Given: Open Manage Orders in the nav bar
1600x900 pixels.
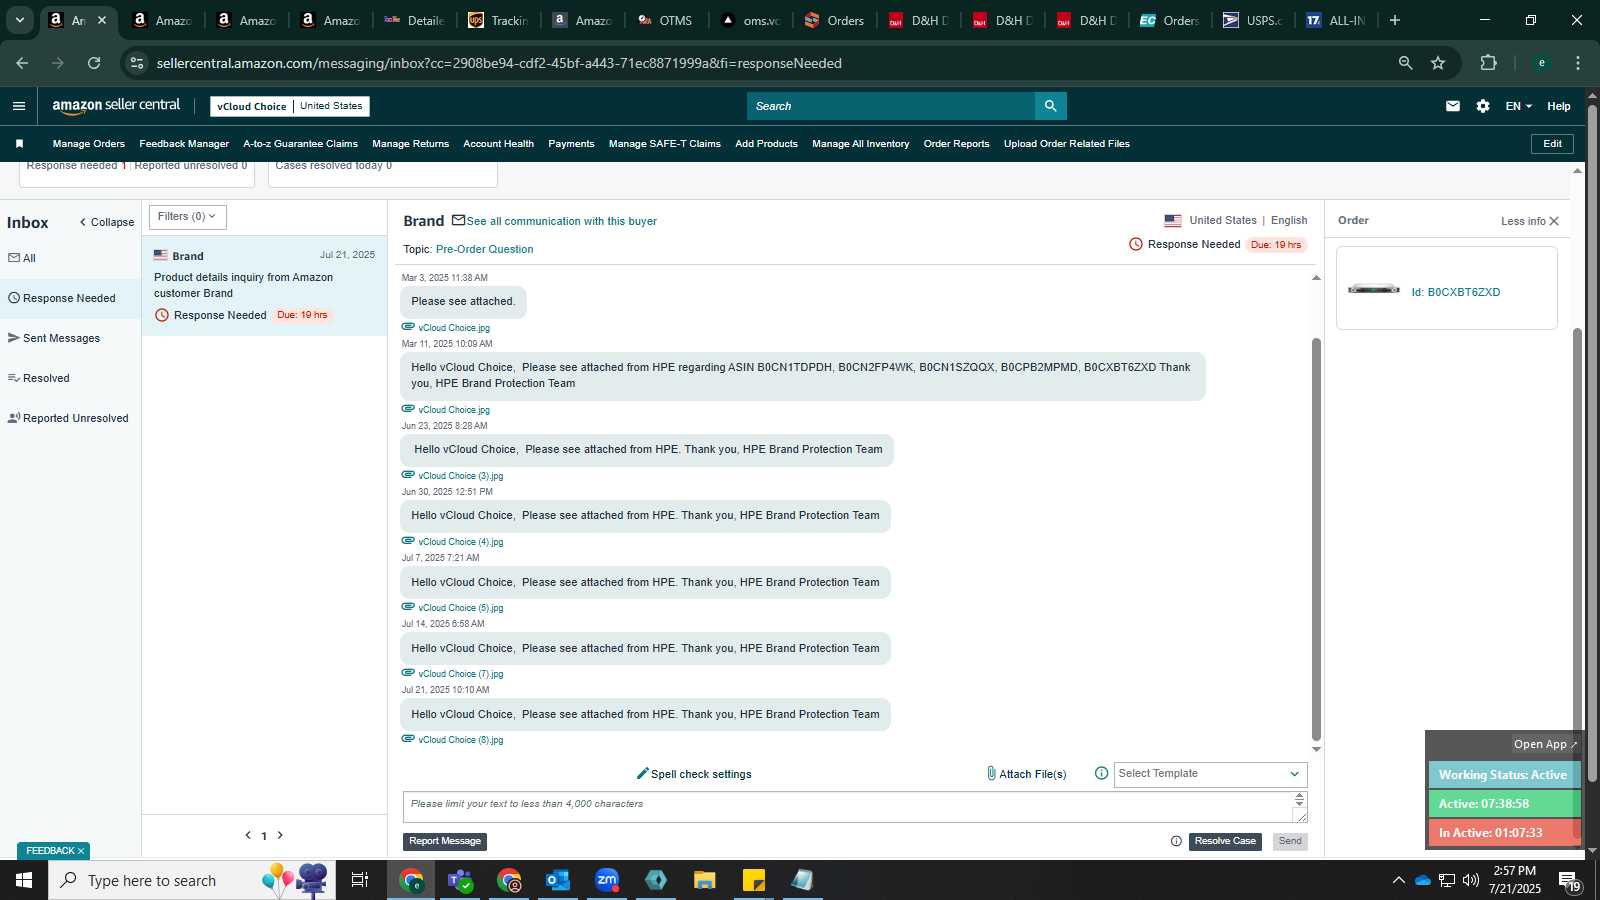Looking at the screenshot, I should point(89,144).
